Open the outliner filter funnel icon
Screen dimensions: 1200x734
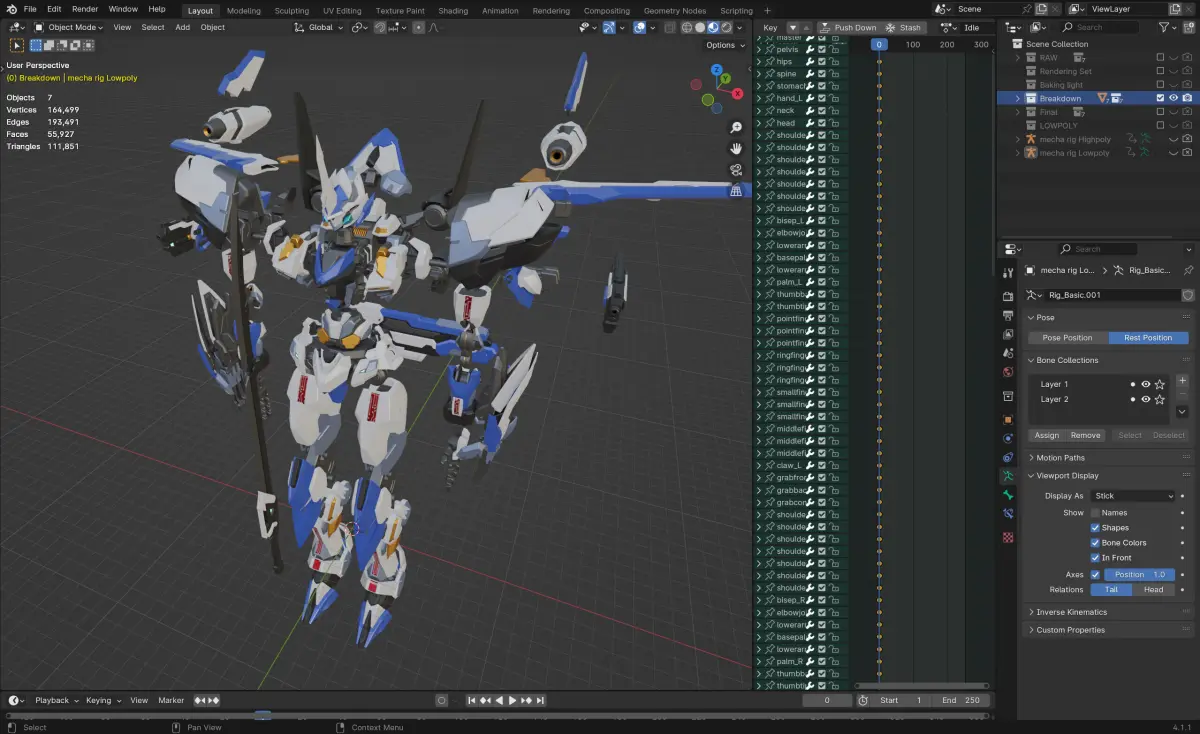click(1165, 28)
